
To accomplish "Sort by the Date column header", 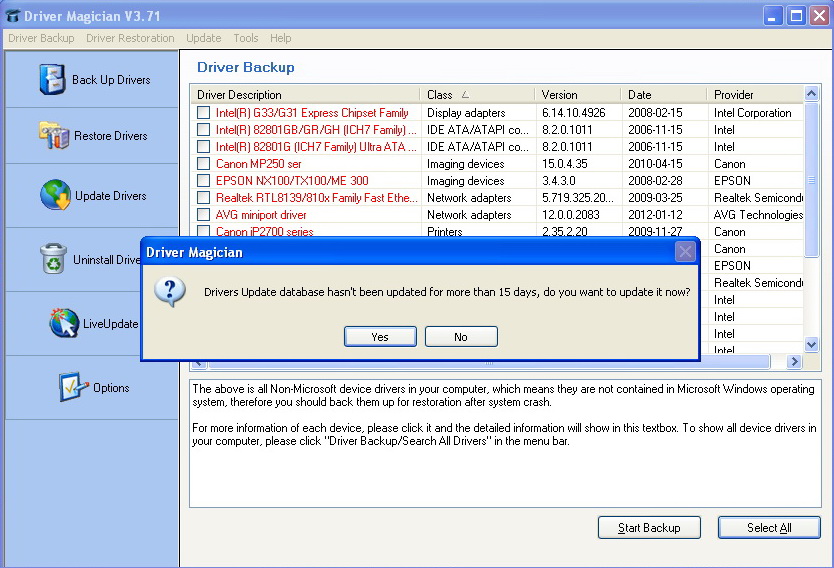I will coord(664,95).
